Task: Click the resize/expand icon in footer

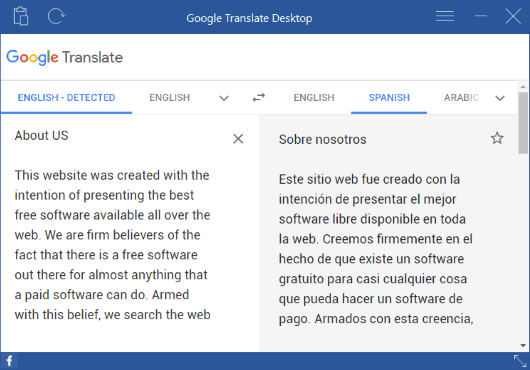Action: tap(521, 361)
